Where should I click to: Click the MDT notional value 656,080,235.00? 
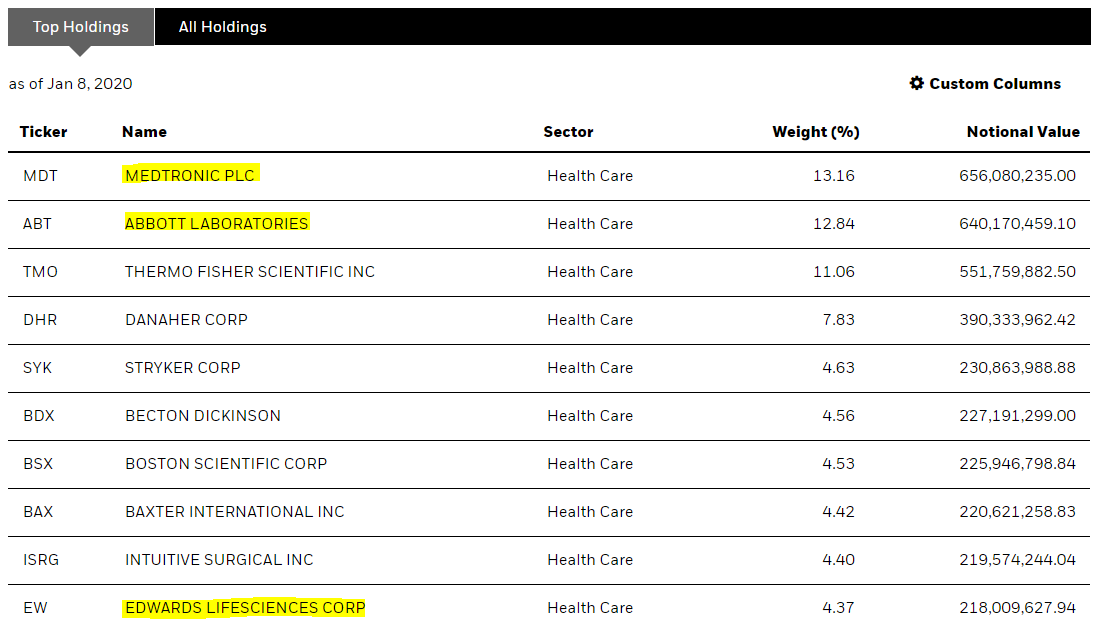click(1017, 176)
